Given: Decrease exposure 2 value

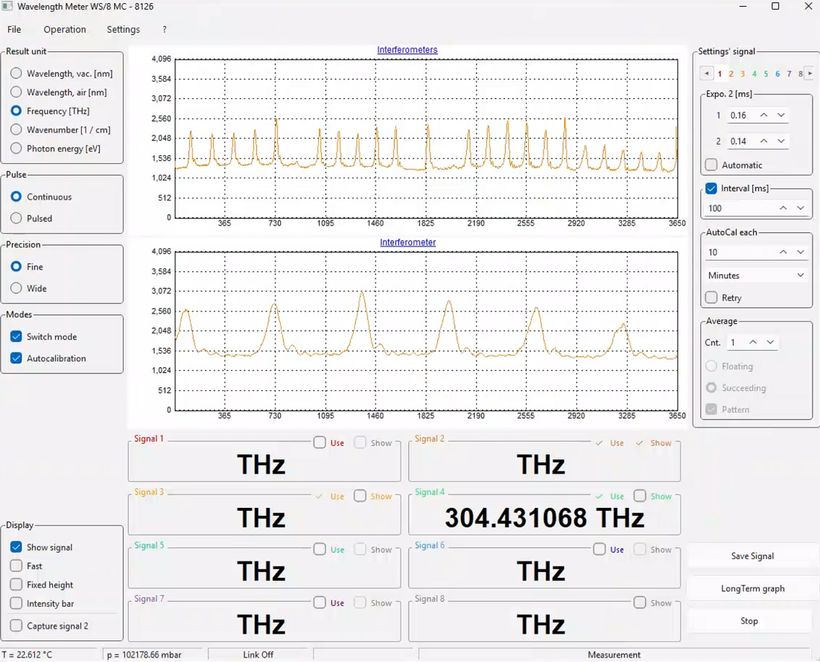Looking at the screenshot, I should 781,141.
